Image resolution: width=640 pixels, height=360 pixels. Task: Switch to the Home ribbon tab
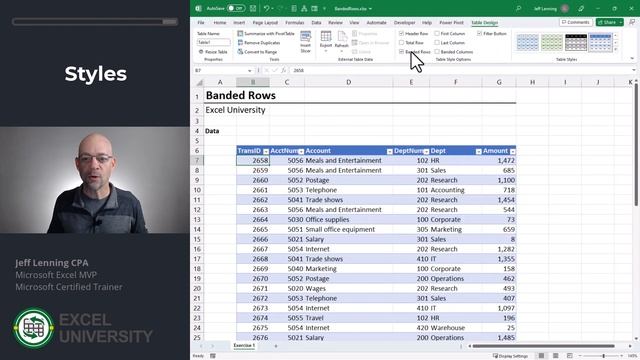(x=220, y=22)
